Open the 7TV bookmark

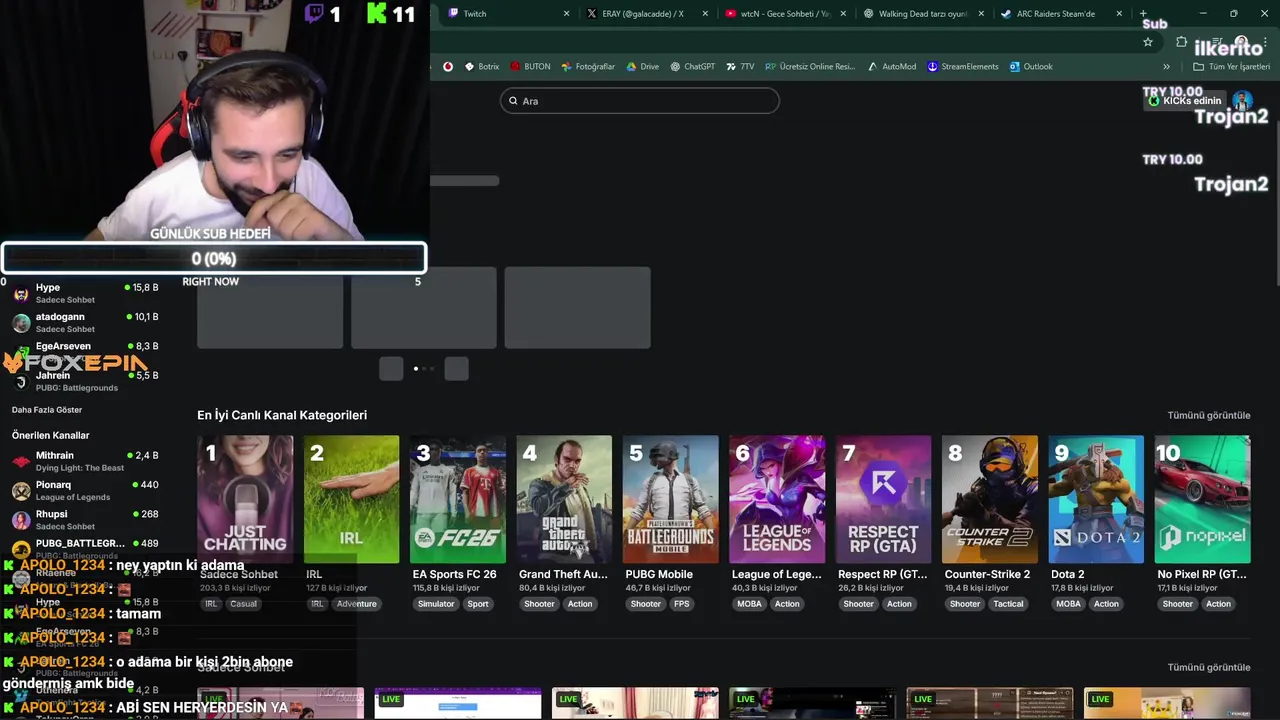(x=740, y=67)
